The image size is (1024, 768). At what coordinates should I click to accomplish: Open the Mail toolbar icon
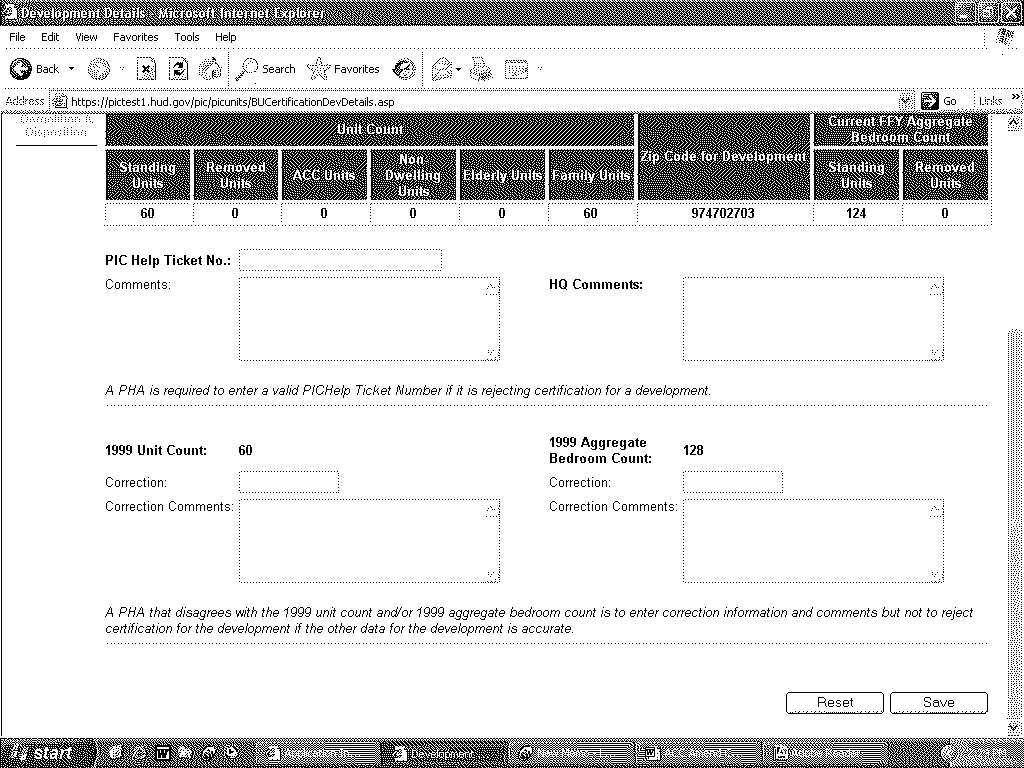pyautogui.click(x=441, y=69)
